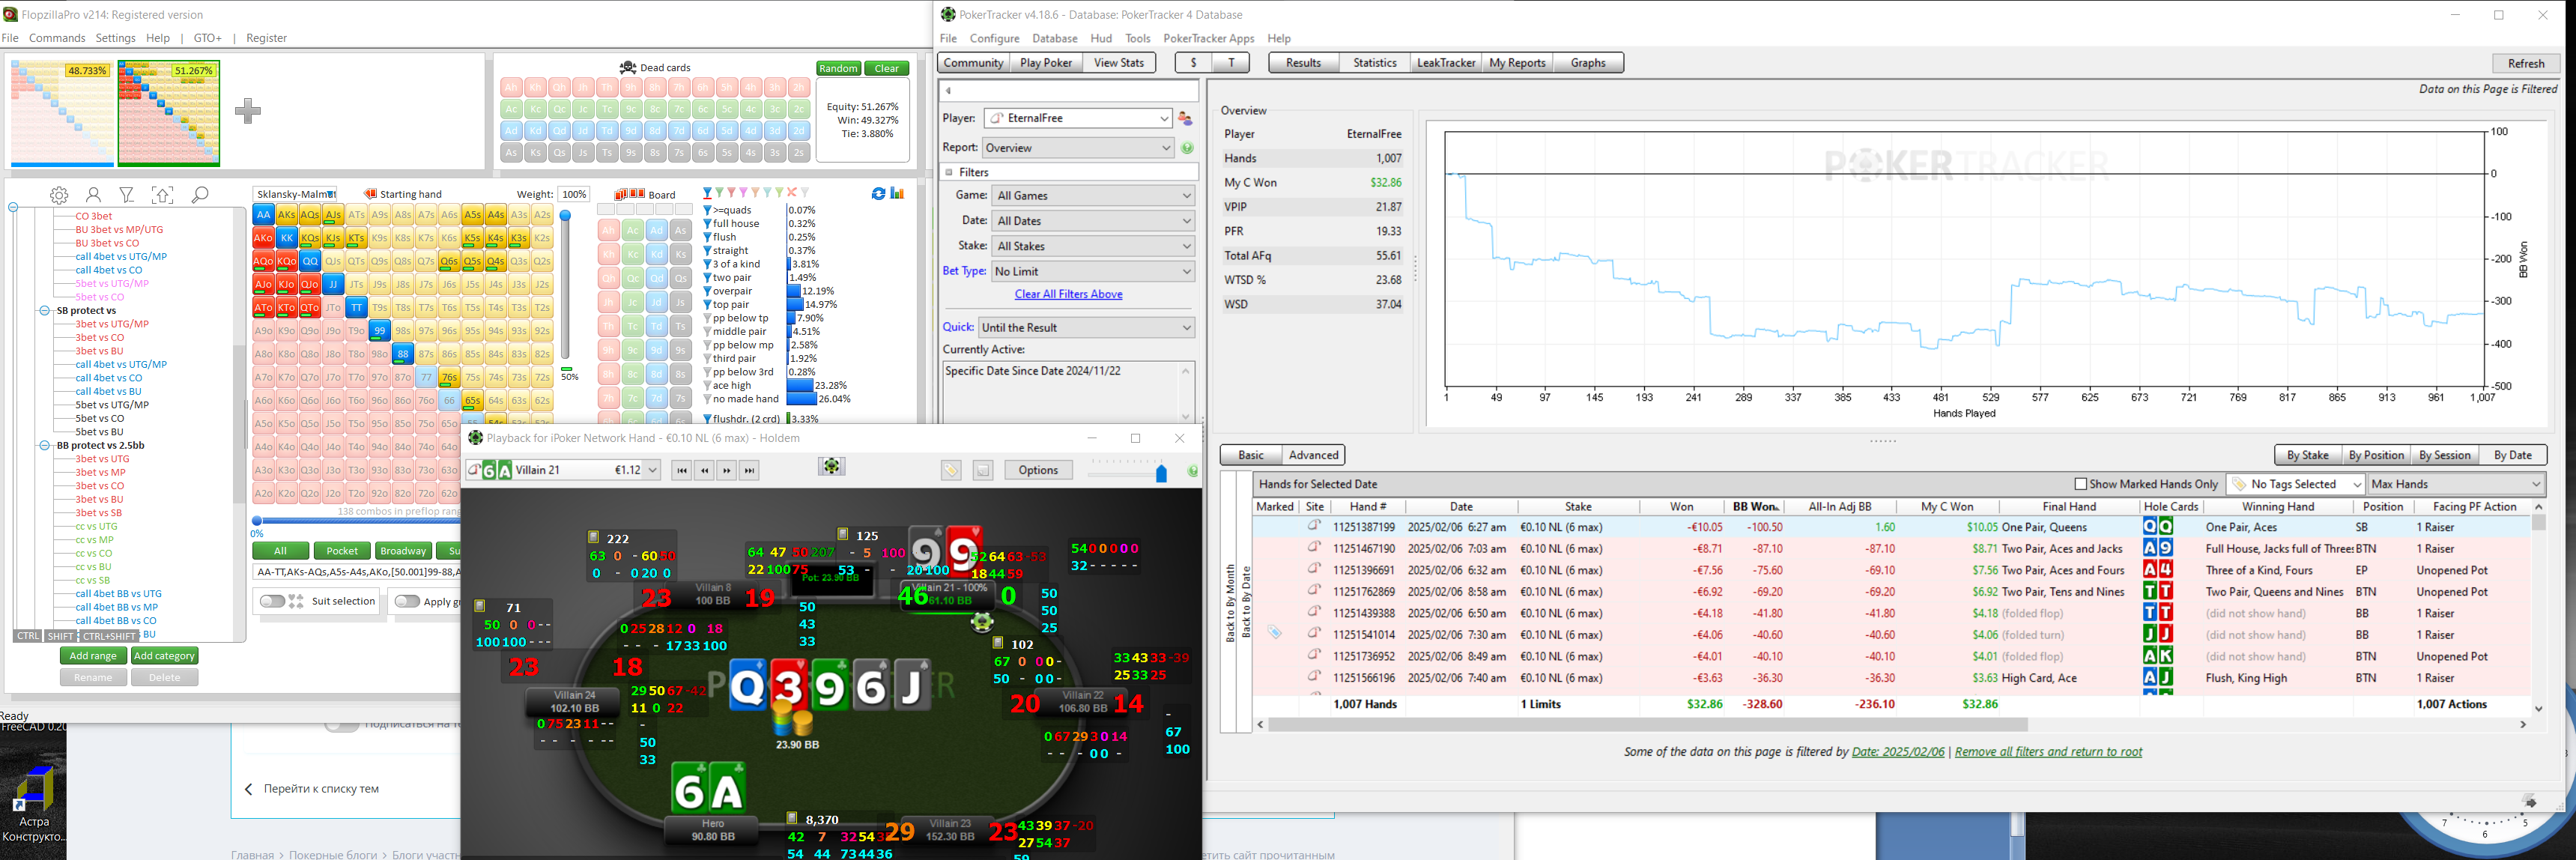Click the blue refresh arrows icon in statistics panel
This screenshot has height=860, width=2576.
[x=878, y=193]
